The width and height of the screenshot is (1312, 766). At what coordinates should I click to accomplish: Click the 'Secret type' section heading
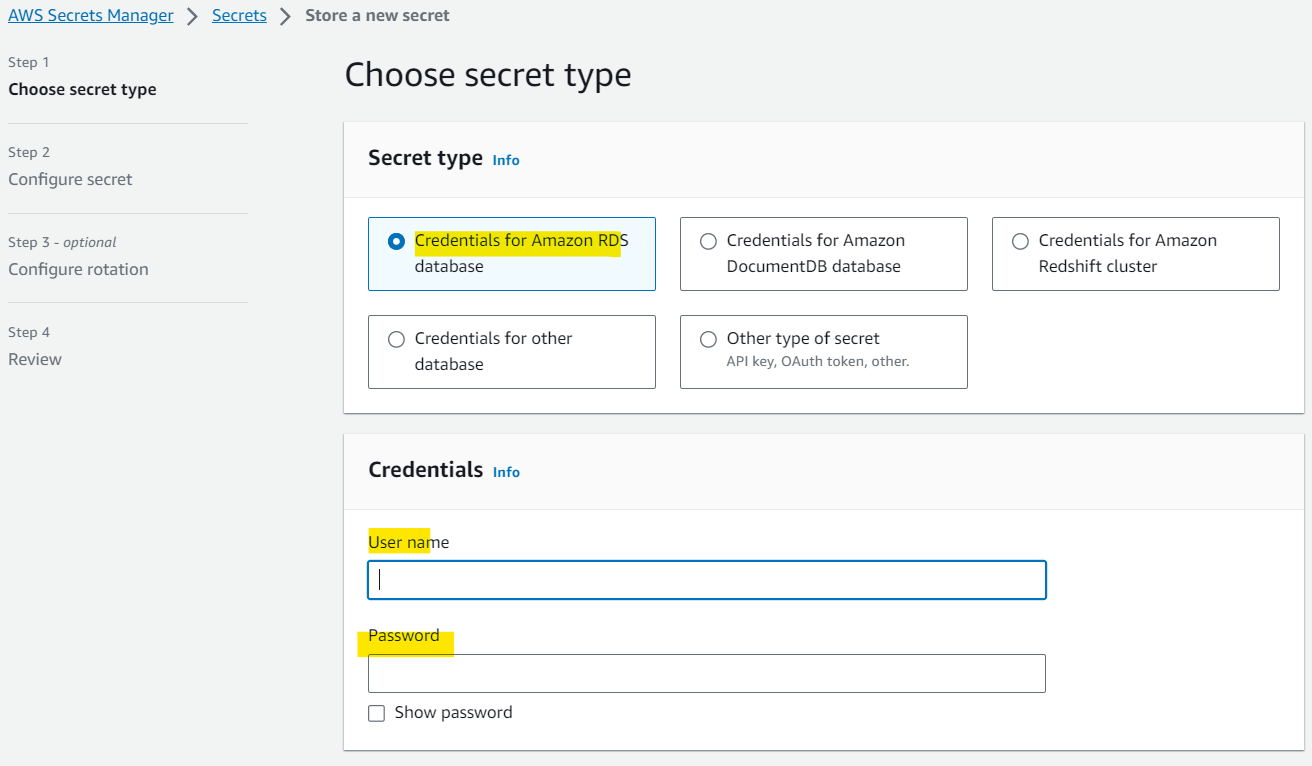tap(425, 158)
